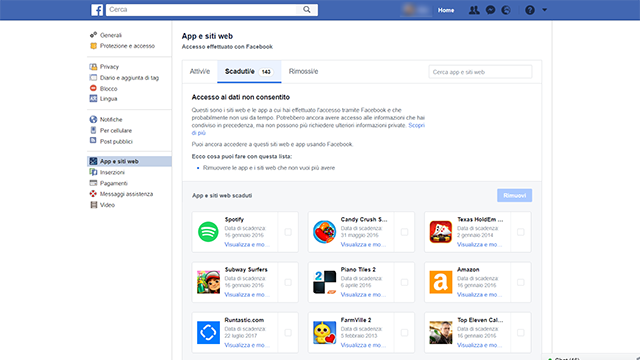The width and height of the screenshot is (640, 360).
Task: Click the Candy Crush app icon
Action: (x=324, y=232)
